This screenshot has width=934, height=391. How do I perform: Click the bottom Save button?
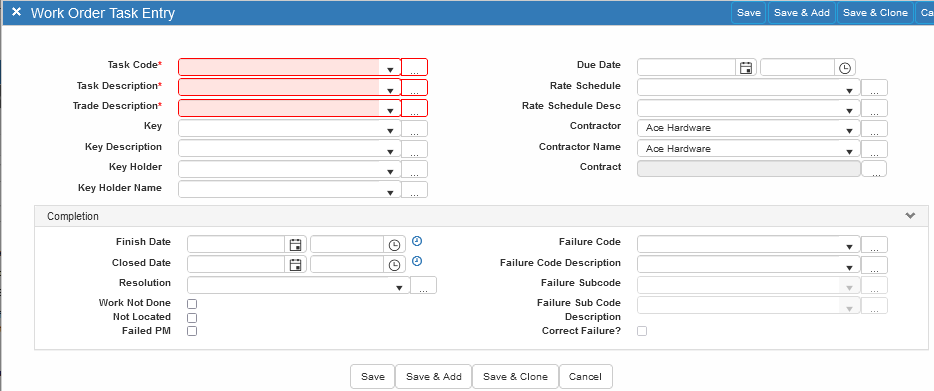click(373, 377)
